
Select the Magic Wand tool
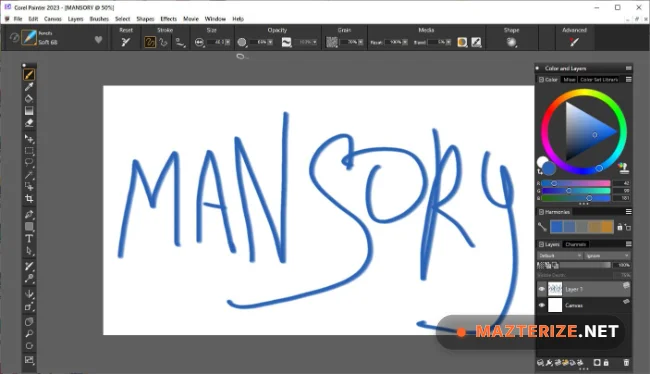[x=29, y=175]
